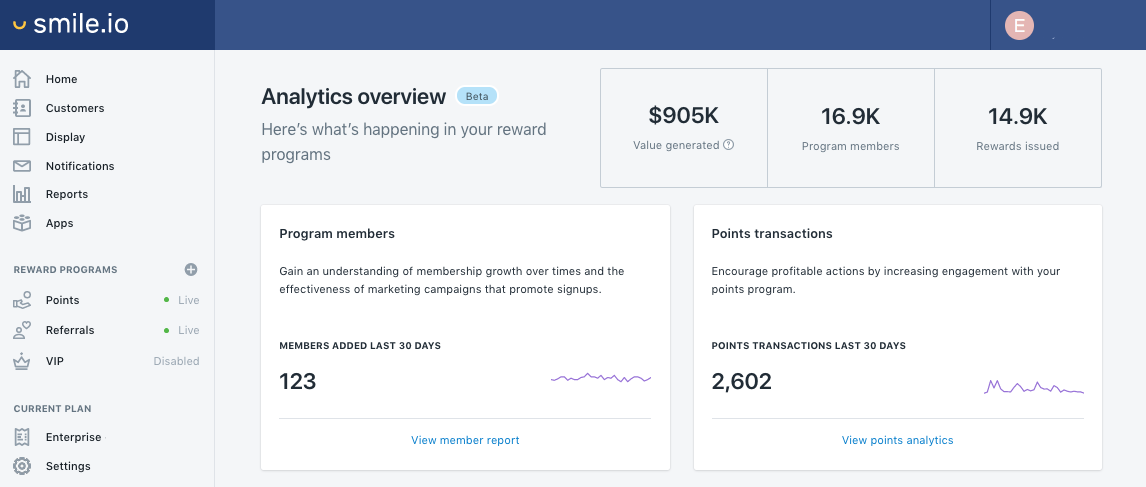Click the Apps box icon
This screenshot has height=487, width=1146.
coord(22,223)
